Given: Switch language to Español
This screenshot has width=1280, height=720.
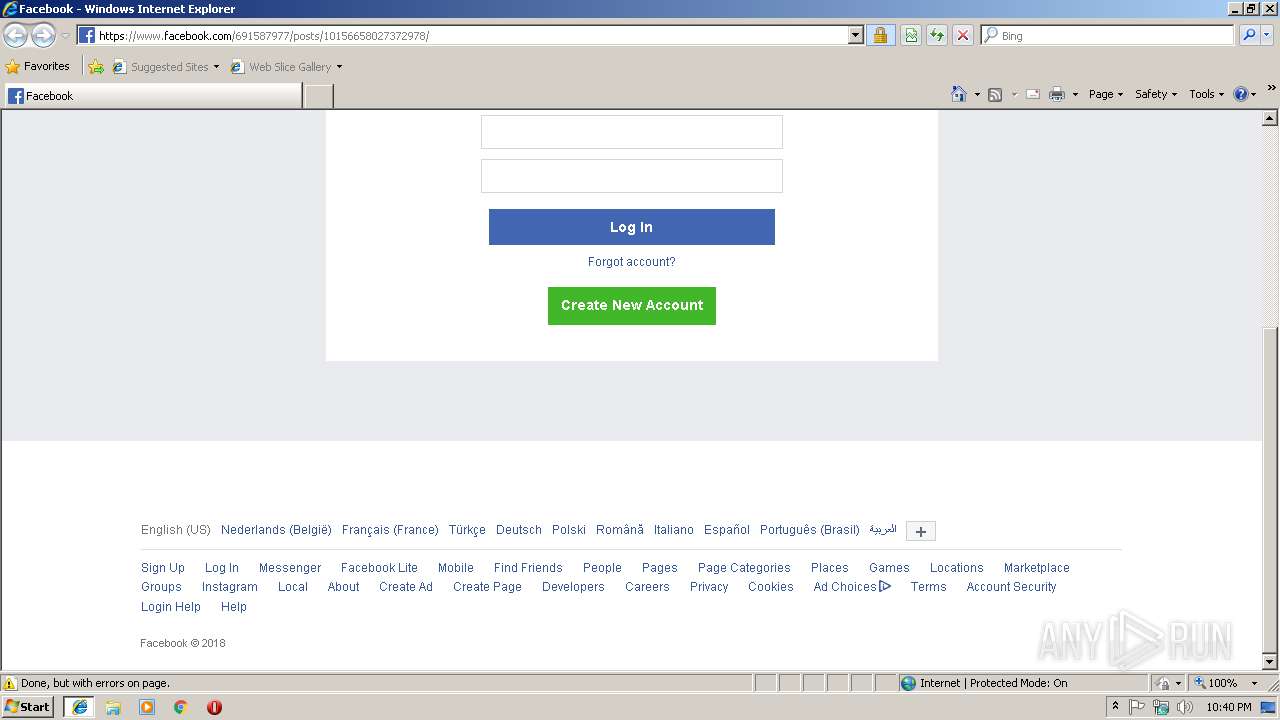Looking at the screenshot, I should tap(727, 530).
